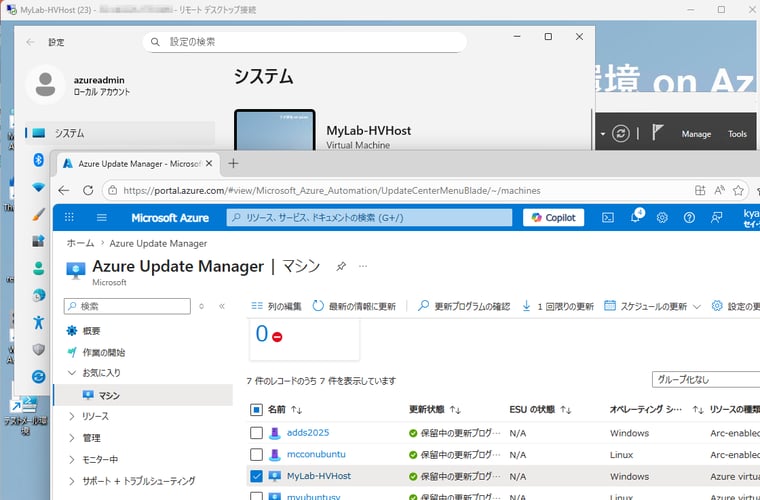Expand the 管理 menu section
Viewport: 760px width, 500px height.
(72, 438)
